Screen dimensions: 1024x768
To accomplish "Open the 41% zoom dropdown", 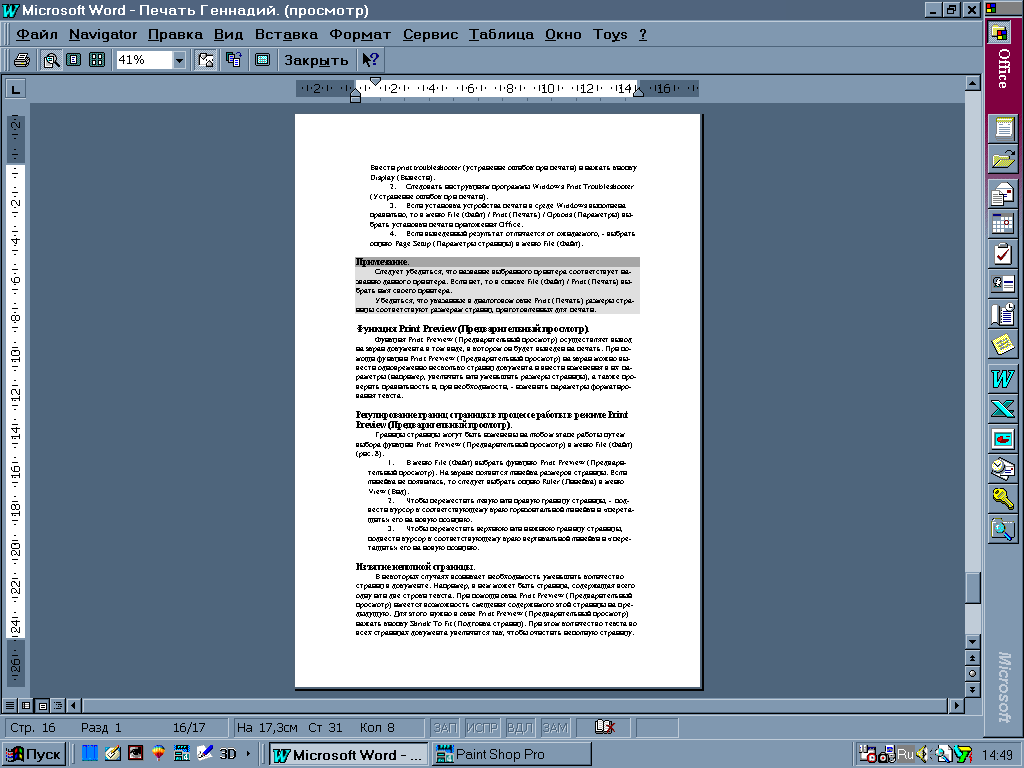I will (179, 60).
